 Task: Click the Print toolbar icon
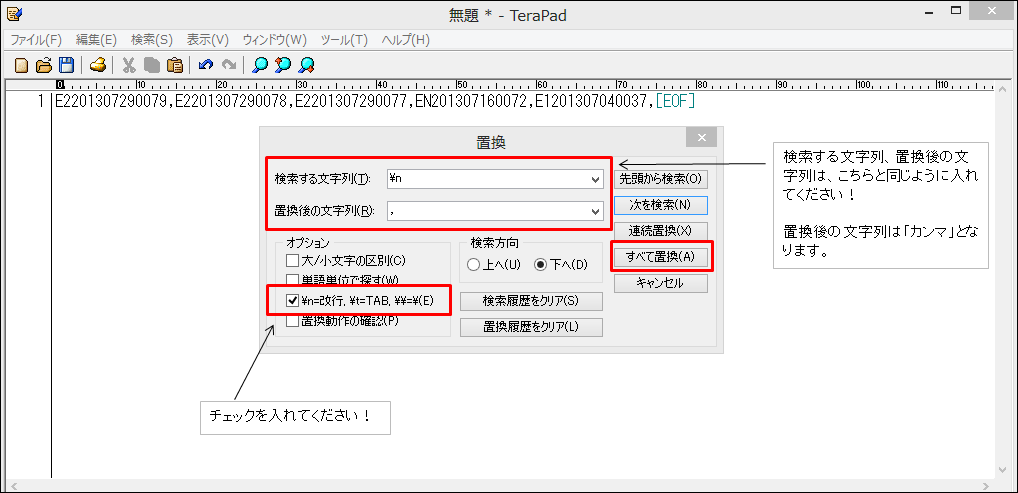pyautogui.click(x=97, y=65)
